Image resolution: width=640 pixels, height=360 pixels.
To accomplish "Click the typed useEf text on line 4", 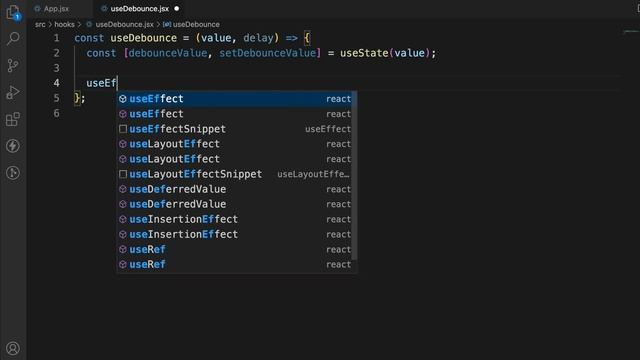I will (x=101, y=83).
